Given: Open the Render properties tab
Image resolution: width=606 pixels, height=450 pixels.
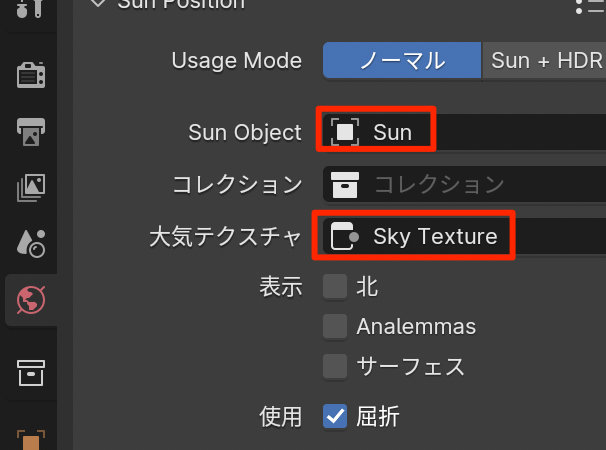Looking at the screenshot, I should point(29,74).
